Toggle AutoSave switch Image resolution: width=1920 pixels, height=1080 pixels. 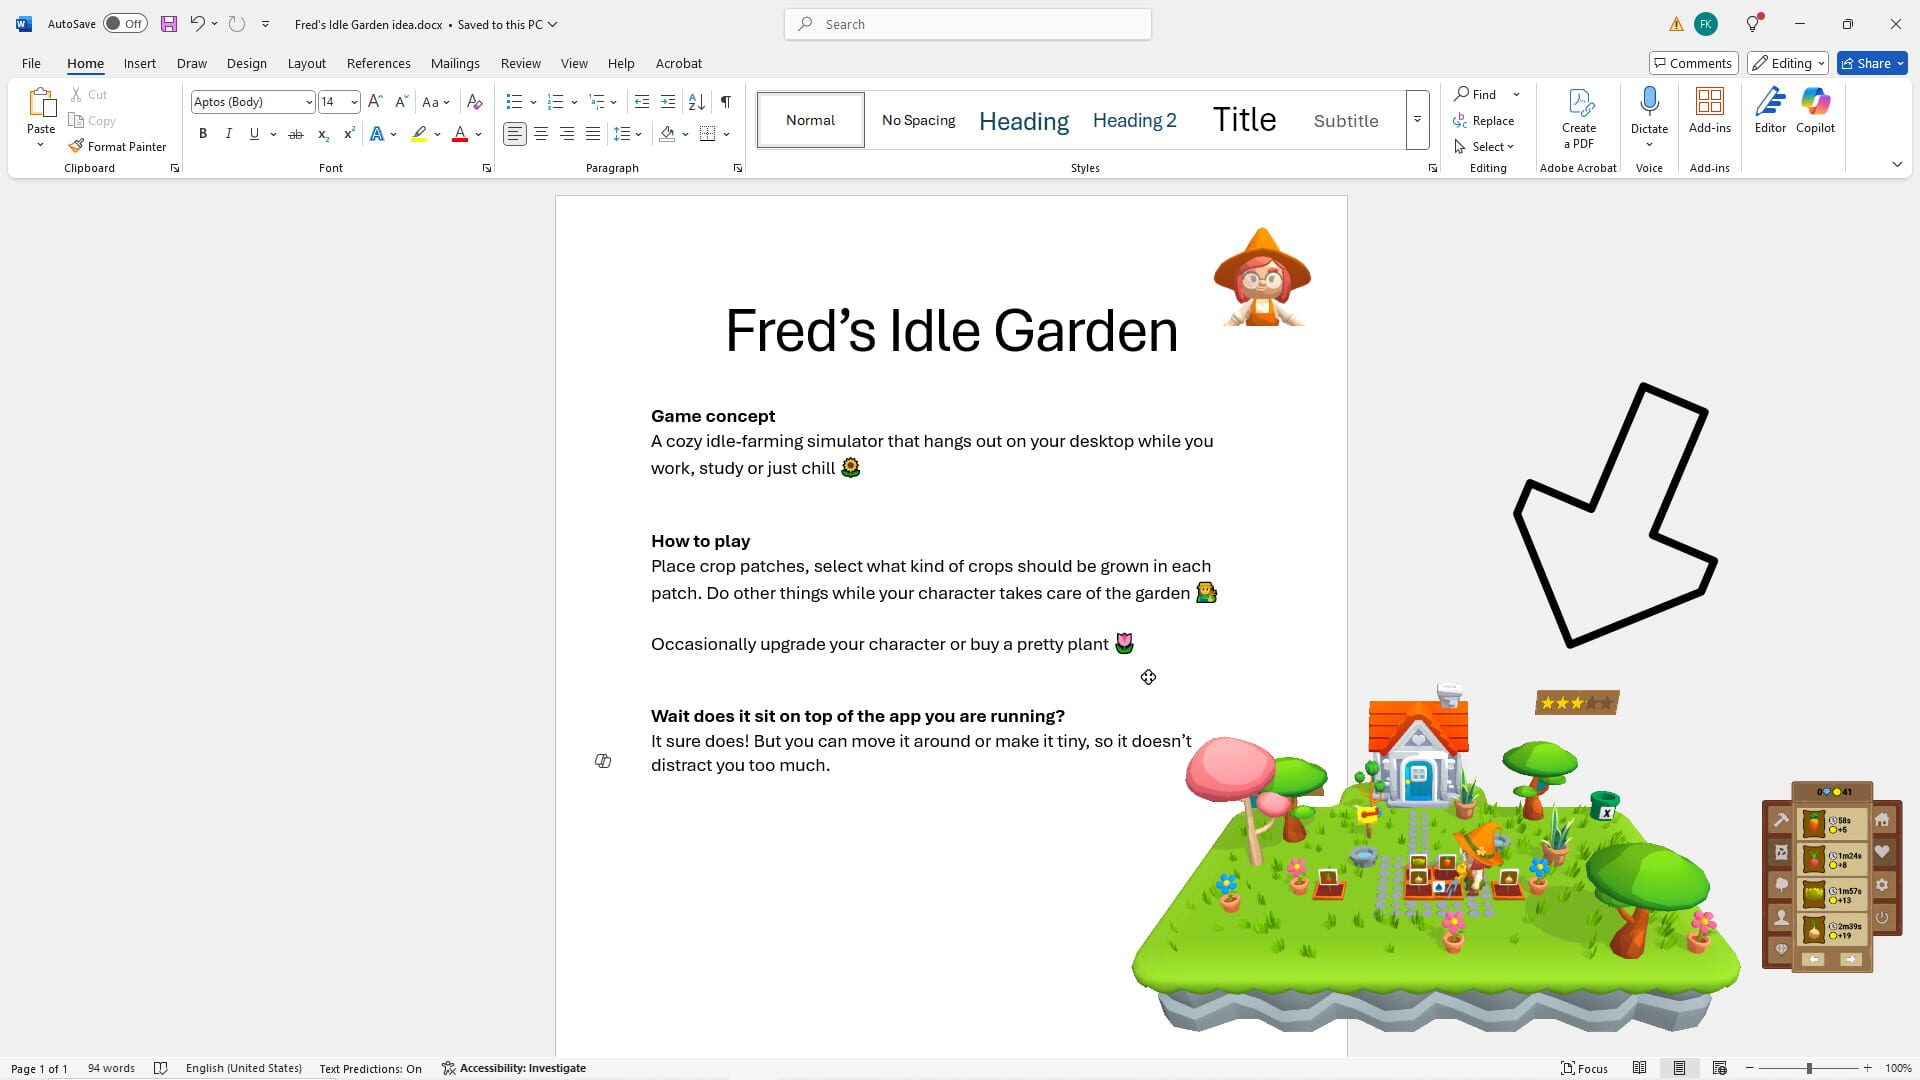click(x=125, y=24)
